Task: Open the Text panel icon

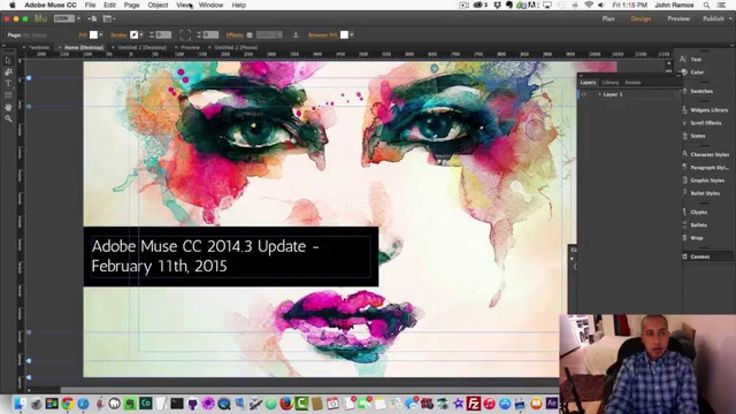Action: click(683, 59)
